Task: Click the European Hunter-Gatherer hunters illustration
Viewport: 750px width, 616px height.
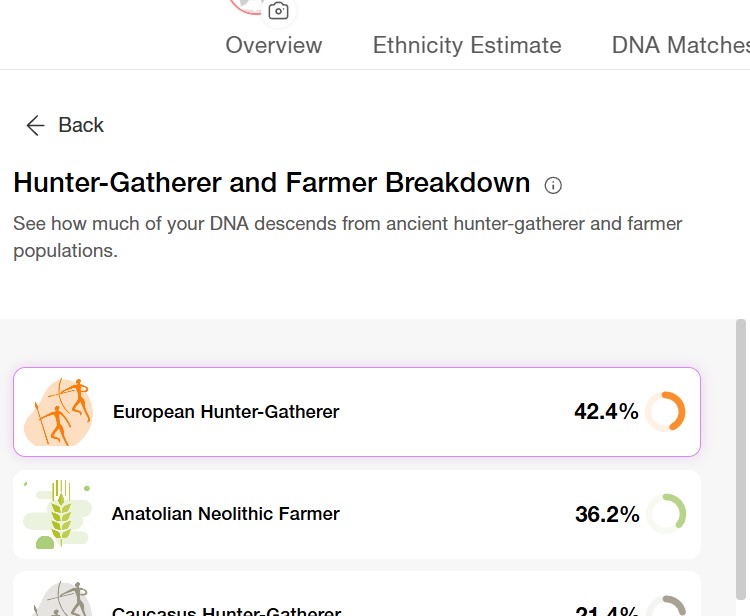Action: (x=59, y=411)
